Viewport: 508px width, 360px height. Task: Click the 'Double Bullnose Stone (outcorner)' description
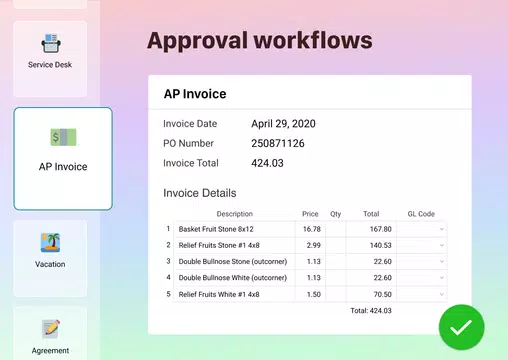pyautogui.click(x=233, y=261)
